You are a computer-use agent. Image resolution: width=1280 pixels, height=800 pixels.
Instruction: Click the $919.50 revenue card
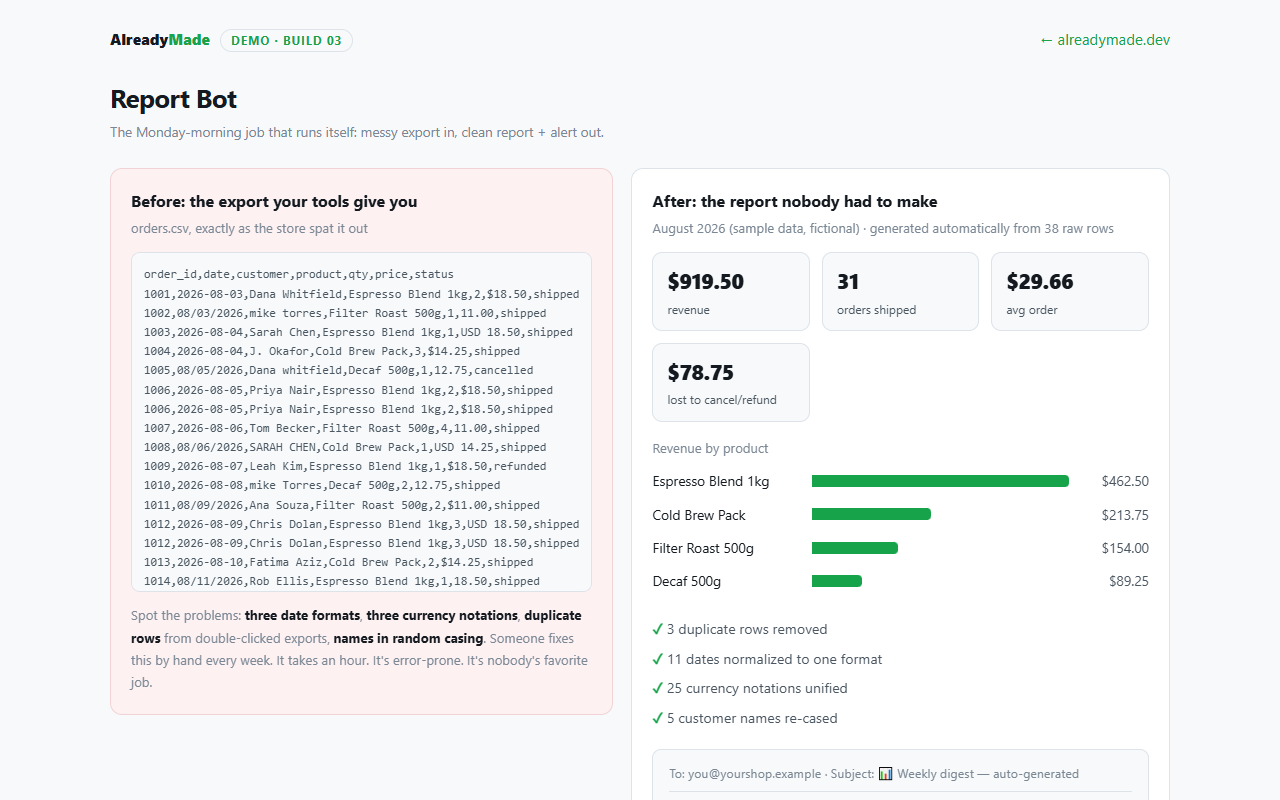pyautogui.click(x=731, y=291)
